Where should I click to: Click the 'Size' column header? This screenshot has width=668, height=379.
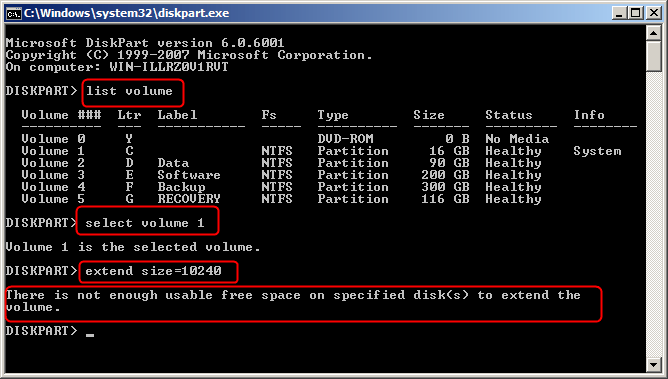click(429, 115)
